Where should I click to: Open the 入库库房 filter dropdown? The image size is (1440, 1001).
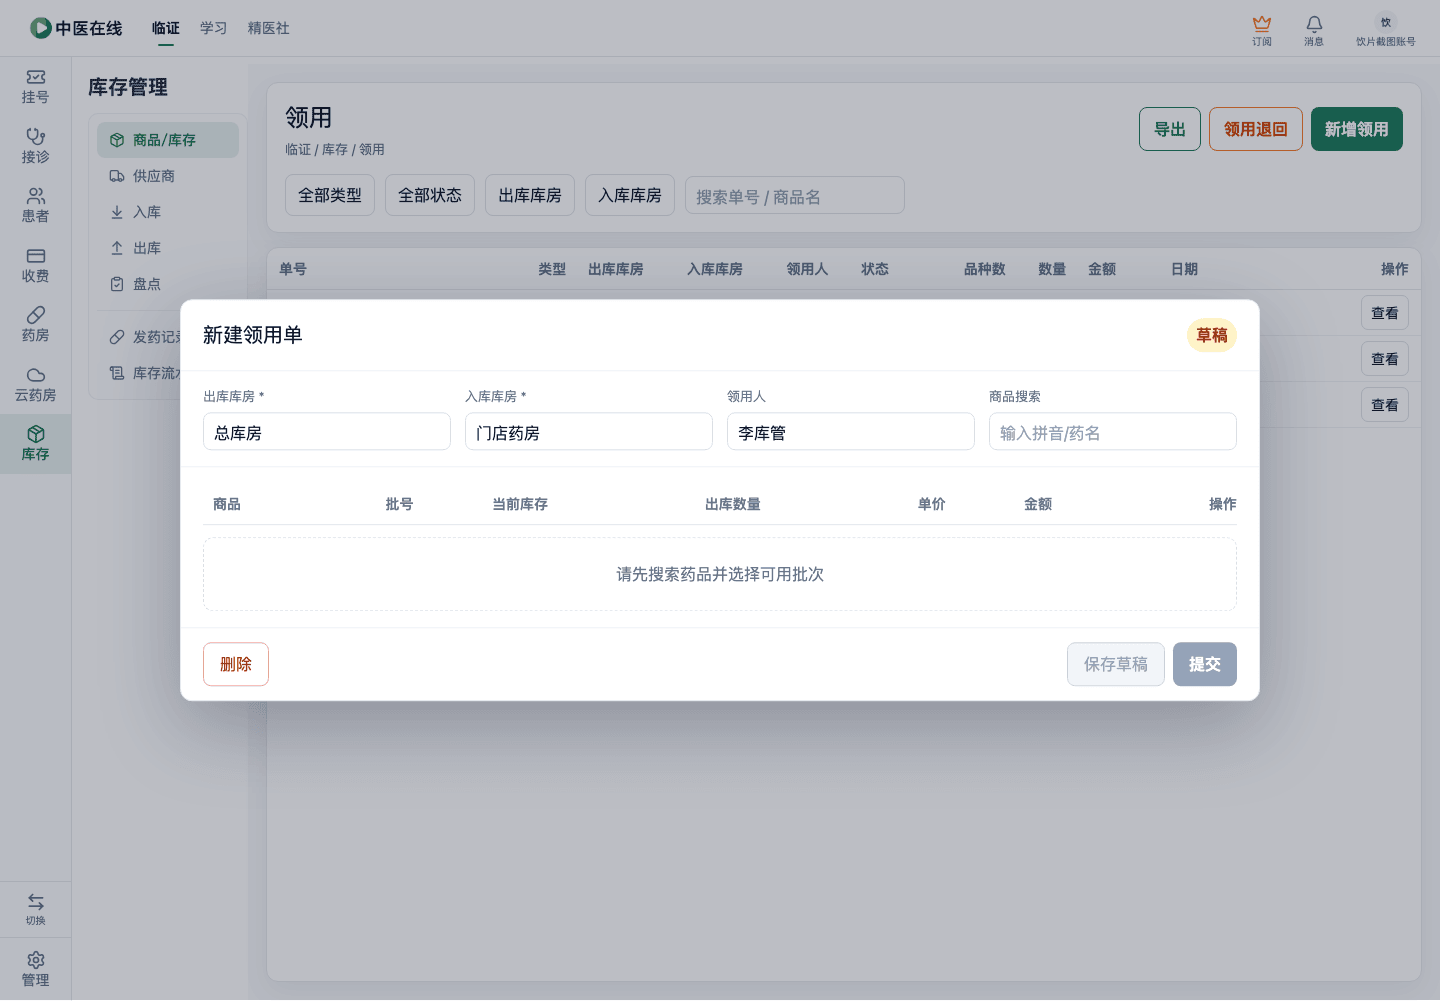coord(630,195)
